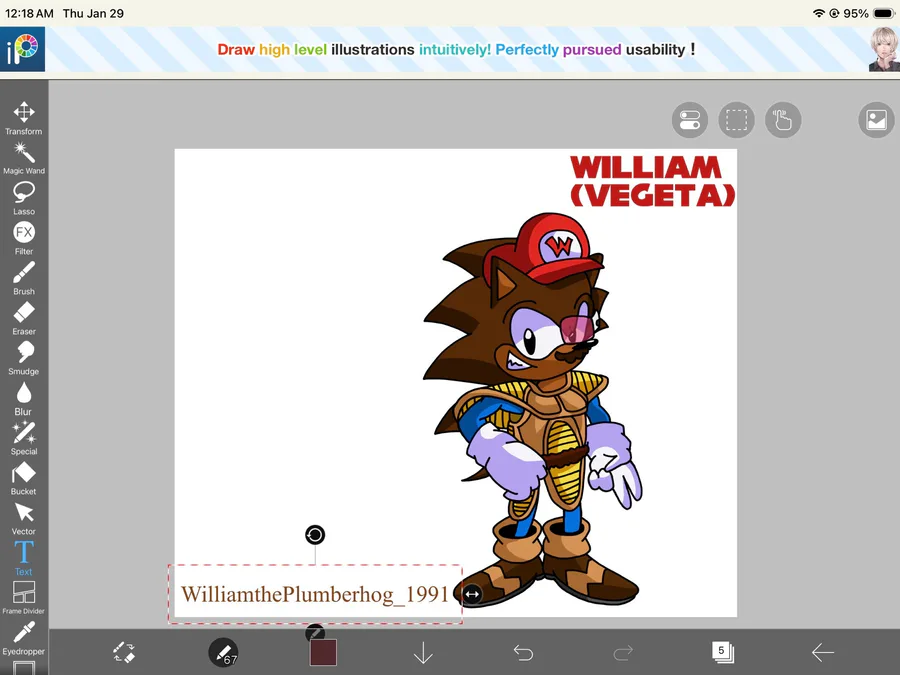Check the Wi-Fi status icon

pyautogui.click(x=819, y=13)
